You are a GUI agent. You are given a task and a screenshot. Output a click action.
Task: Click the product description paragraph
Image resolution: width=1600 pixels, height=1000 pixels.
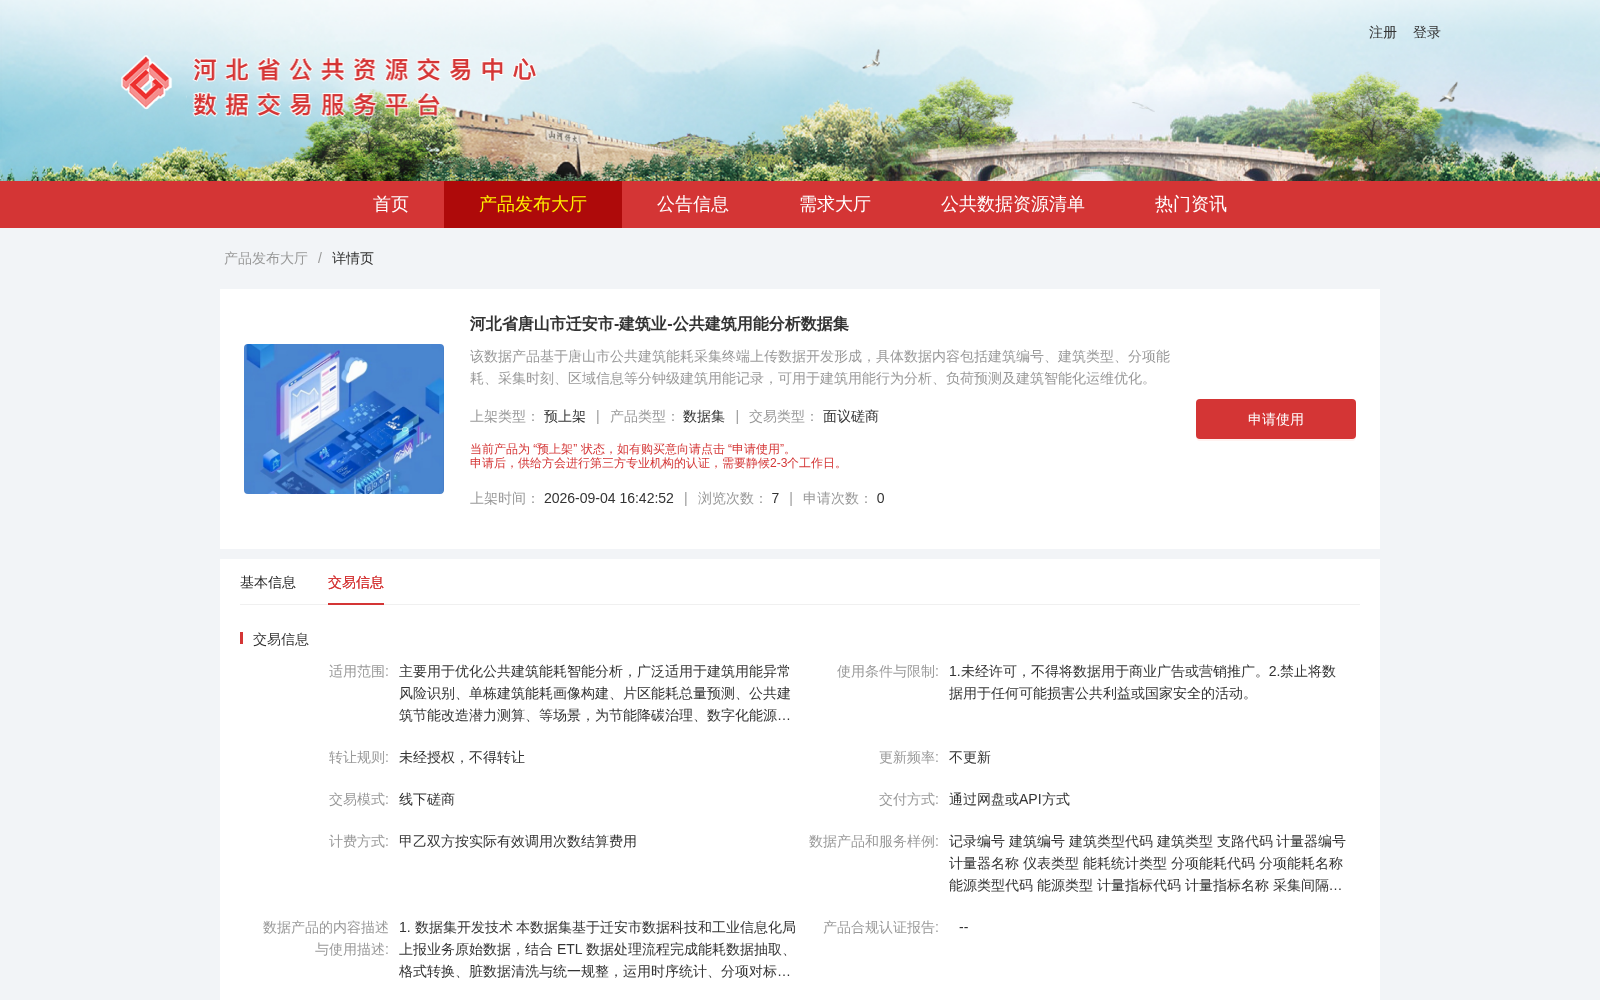tap(820, 367)
